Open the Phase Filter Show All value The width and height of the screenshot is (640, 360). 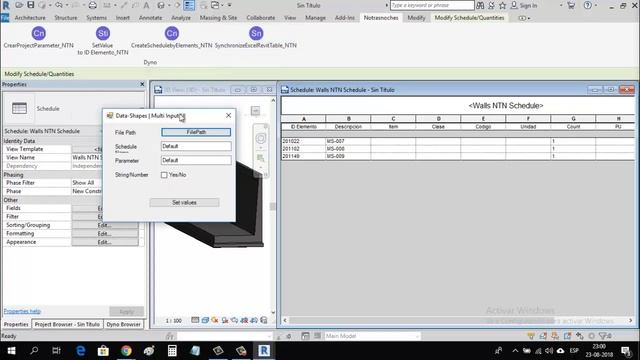click(x=87, y=183)
